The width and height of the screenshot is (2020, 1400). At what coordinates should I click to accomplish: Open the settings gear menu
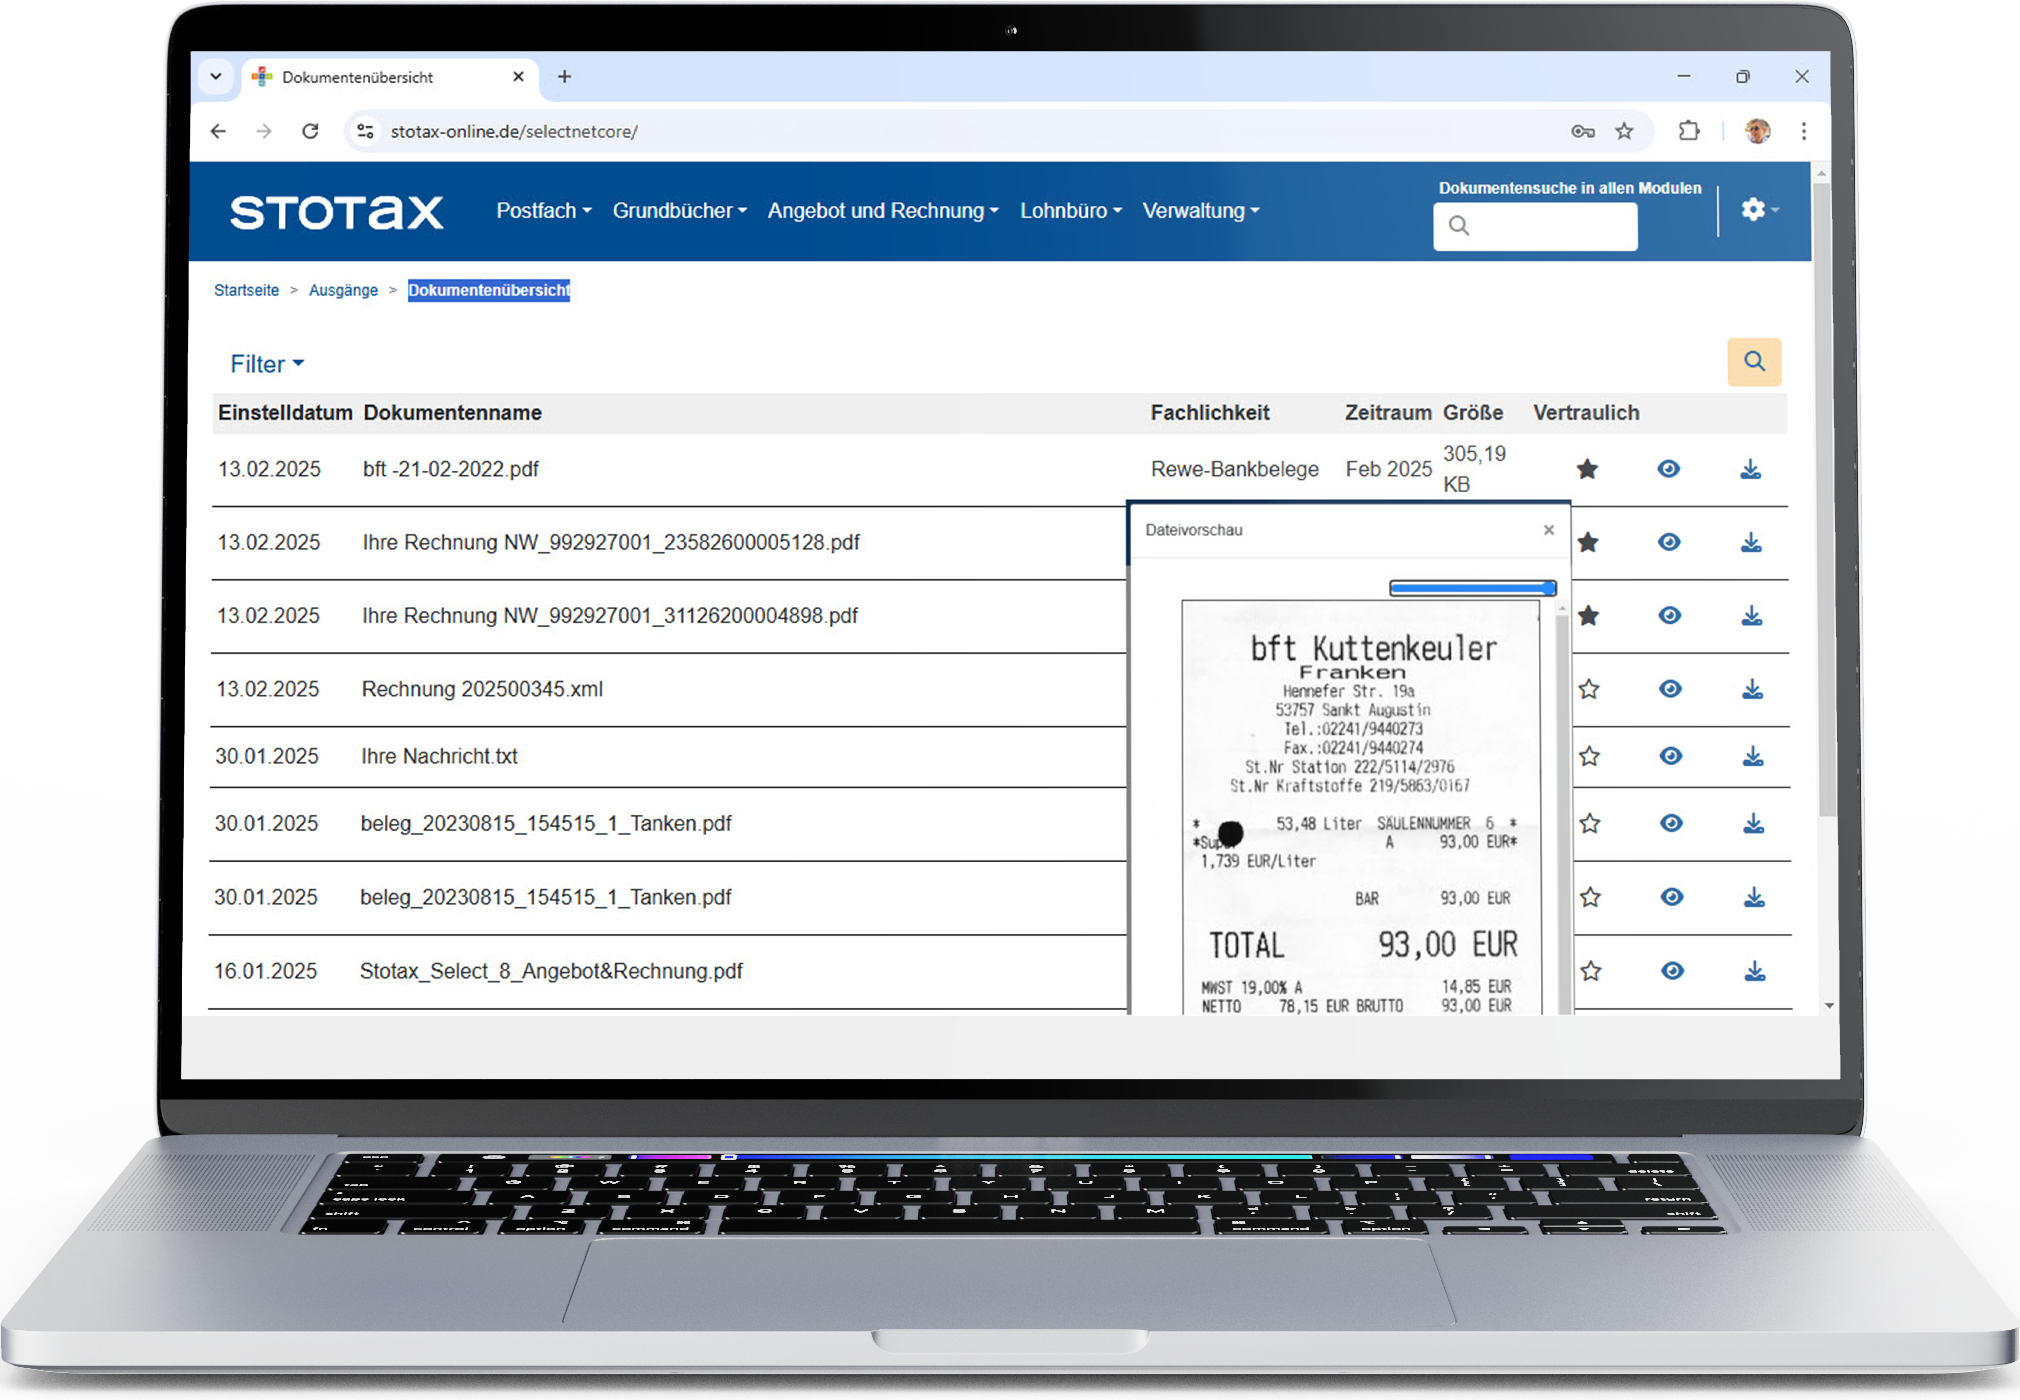tap(1758, 210)
